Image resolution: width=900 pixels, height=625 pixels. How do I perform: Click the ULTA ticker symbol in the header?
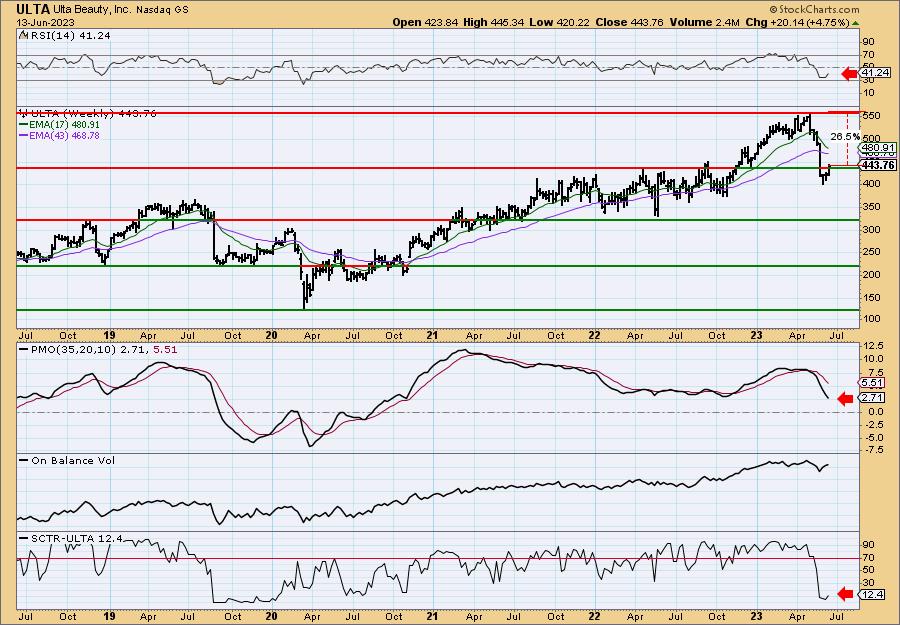click(33, 10)
